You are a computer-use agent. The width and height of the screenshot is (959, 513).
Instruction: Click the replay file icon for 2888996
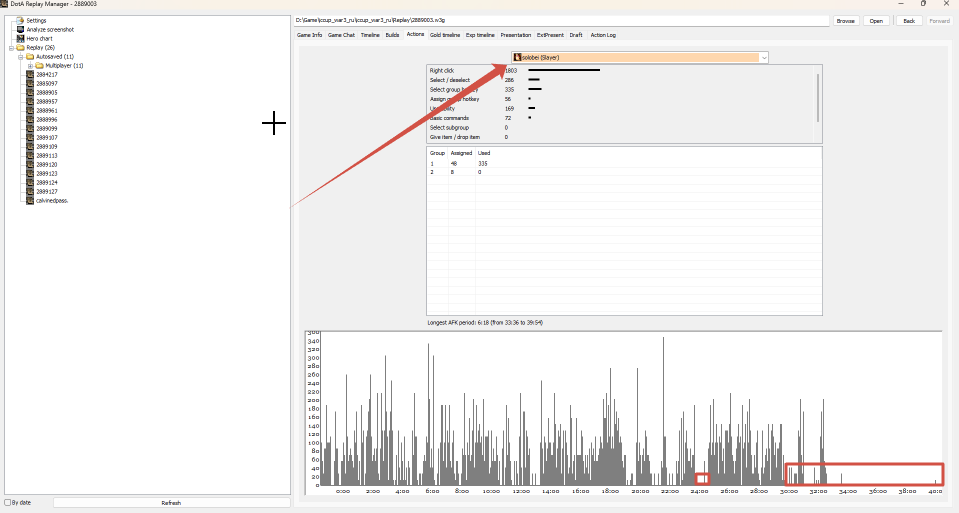[30, 119]
